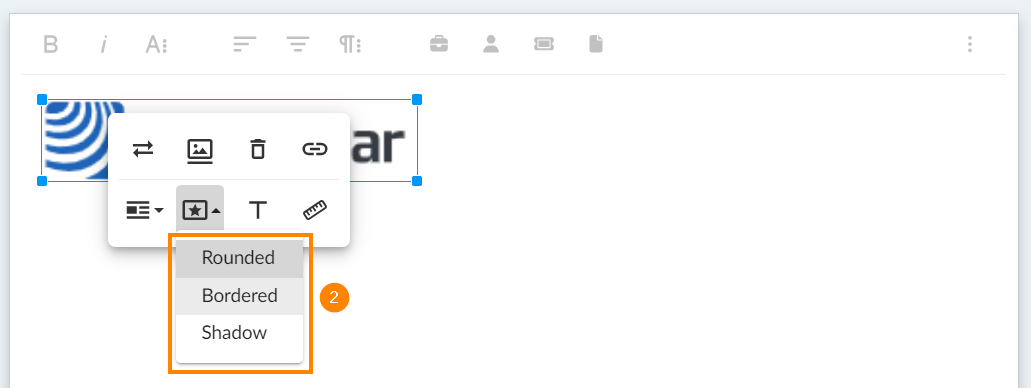Click the ticket icon in the toolbar
This screenshot has height=388, width=1031.
click(x=544, y=45)
